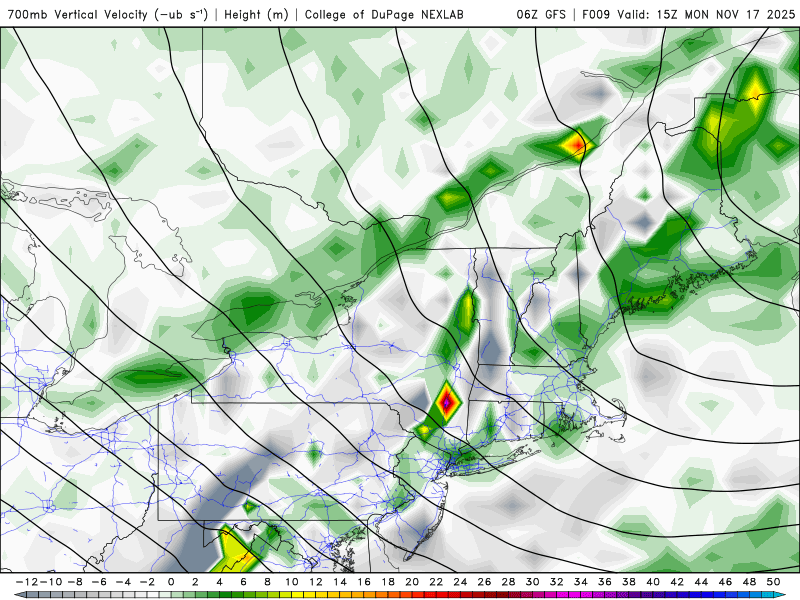
Task: Click the '-6' value on the color scale
Action: tap(98, 582)
